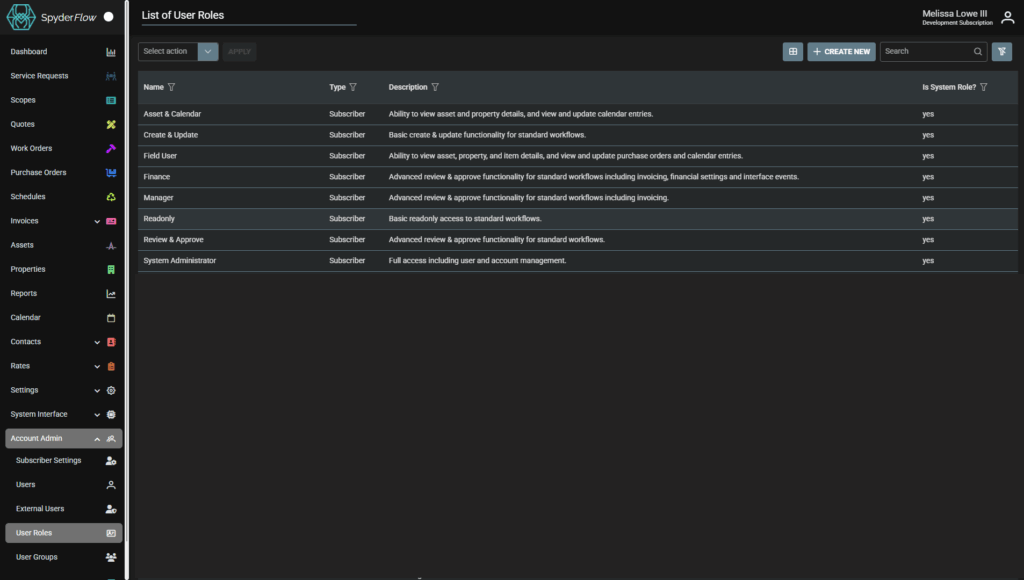Select the System Administrator role row
1024x580 pixels.
pos(180,261)
